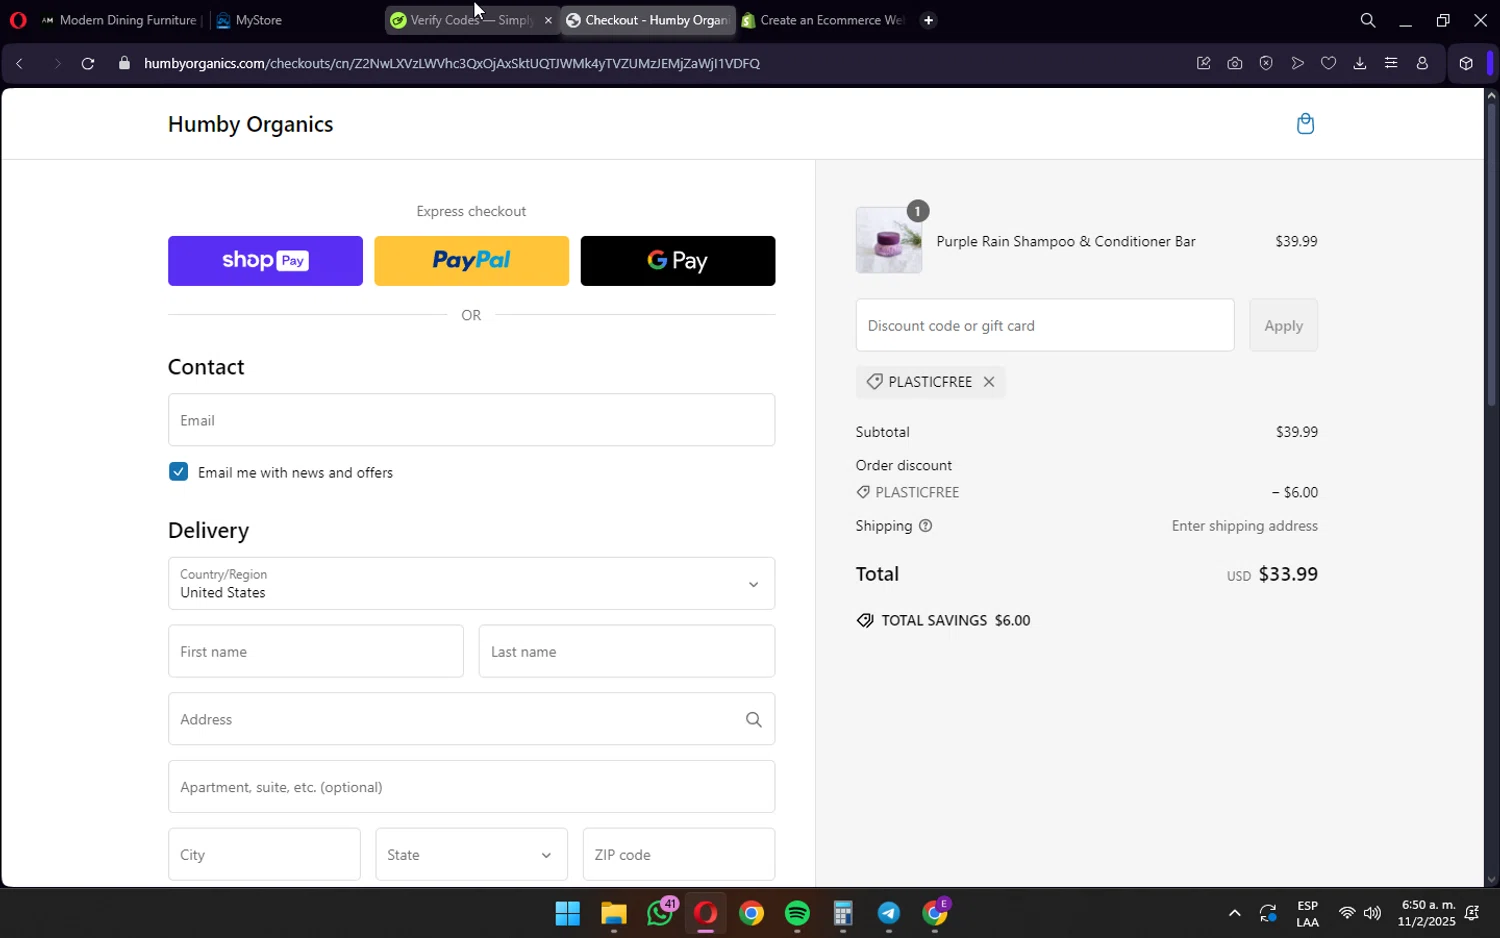The width and height of the screenshot is (1500, 938).
Task: Open a new browser tab
Action: pos(928,20)
